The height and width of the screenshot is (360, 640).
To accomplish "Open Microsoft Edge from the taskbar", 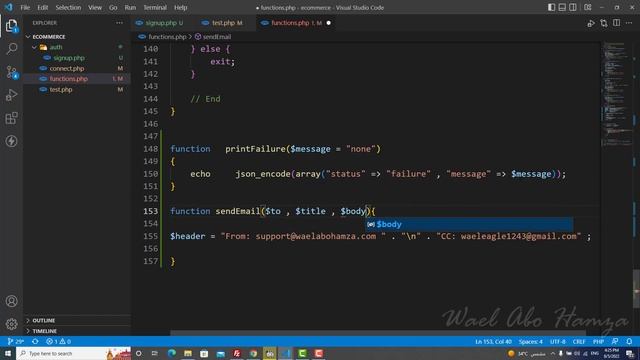I will [x=172, y=353].
